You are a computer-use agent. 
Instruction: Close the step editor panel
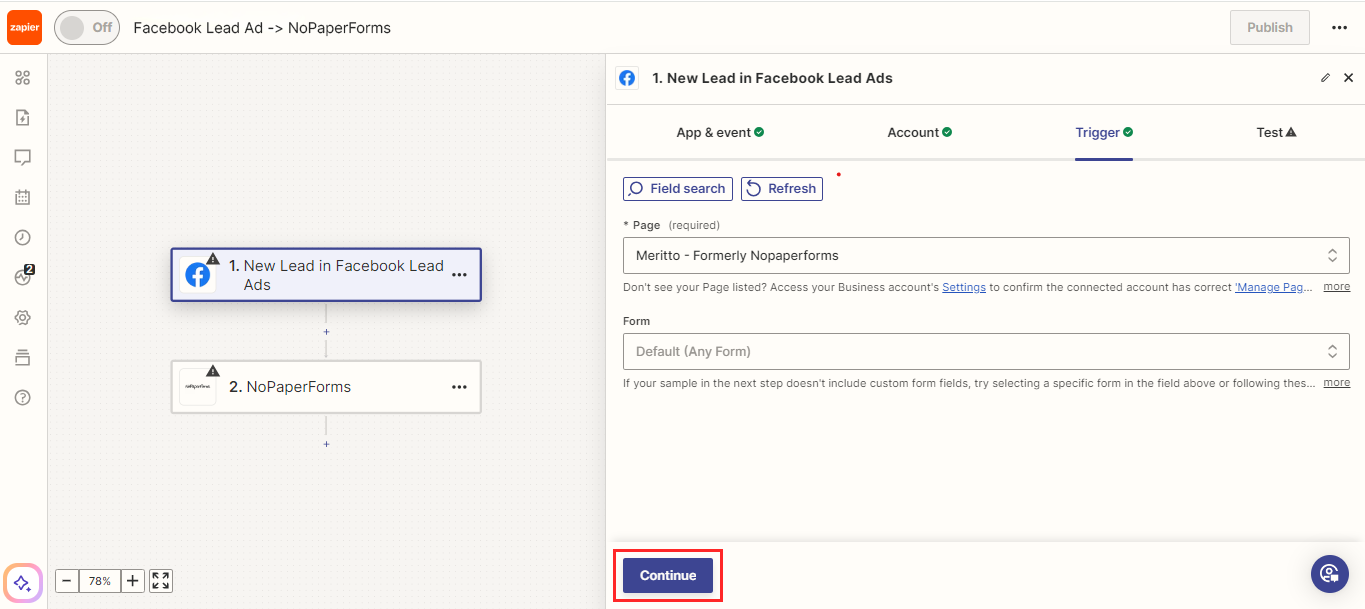(1348, 78)
